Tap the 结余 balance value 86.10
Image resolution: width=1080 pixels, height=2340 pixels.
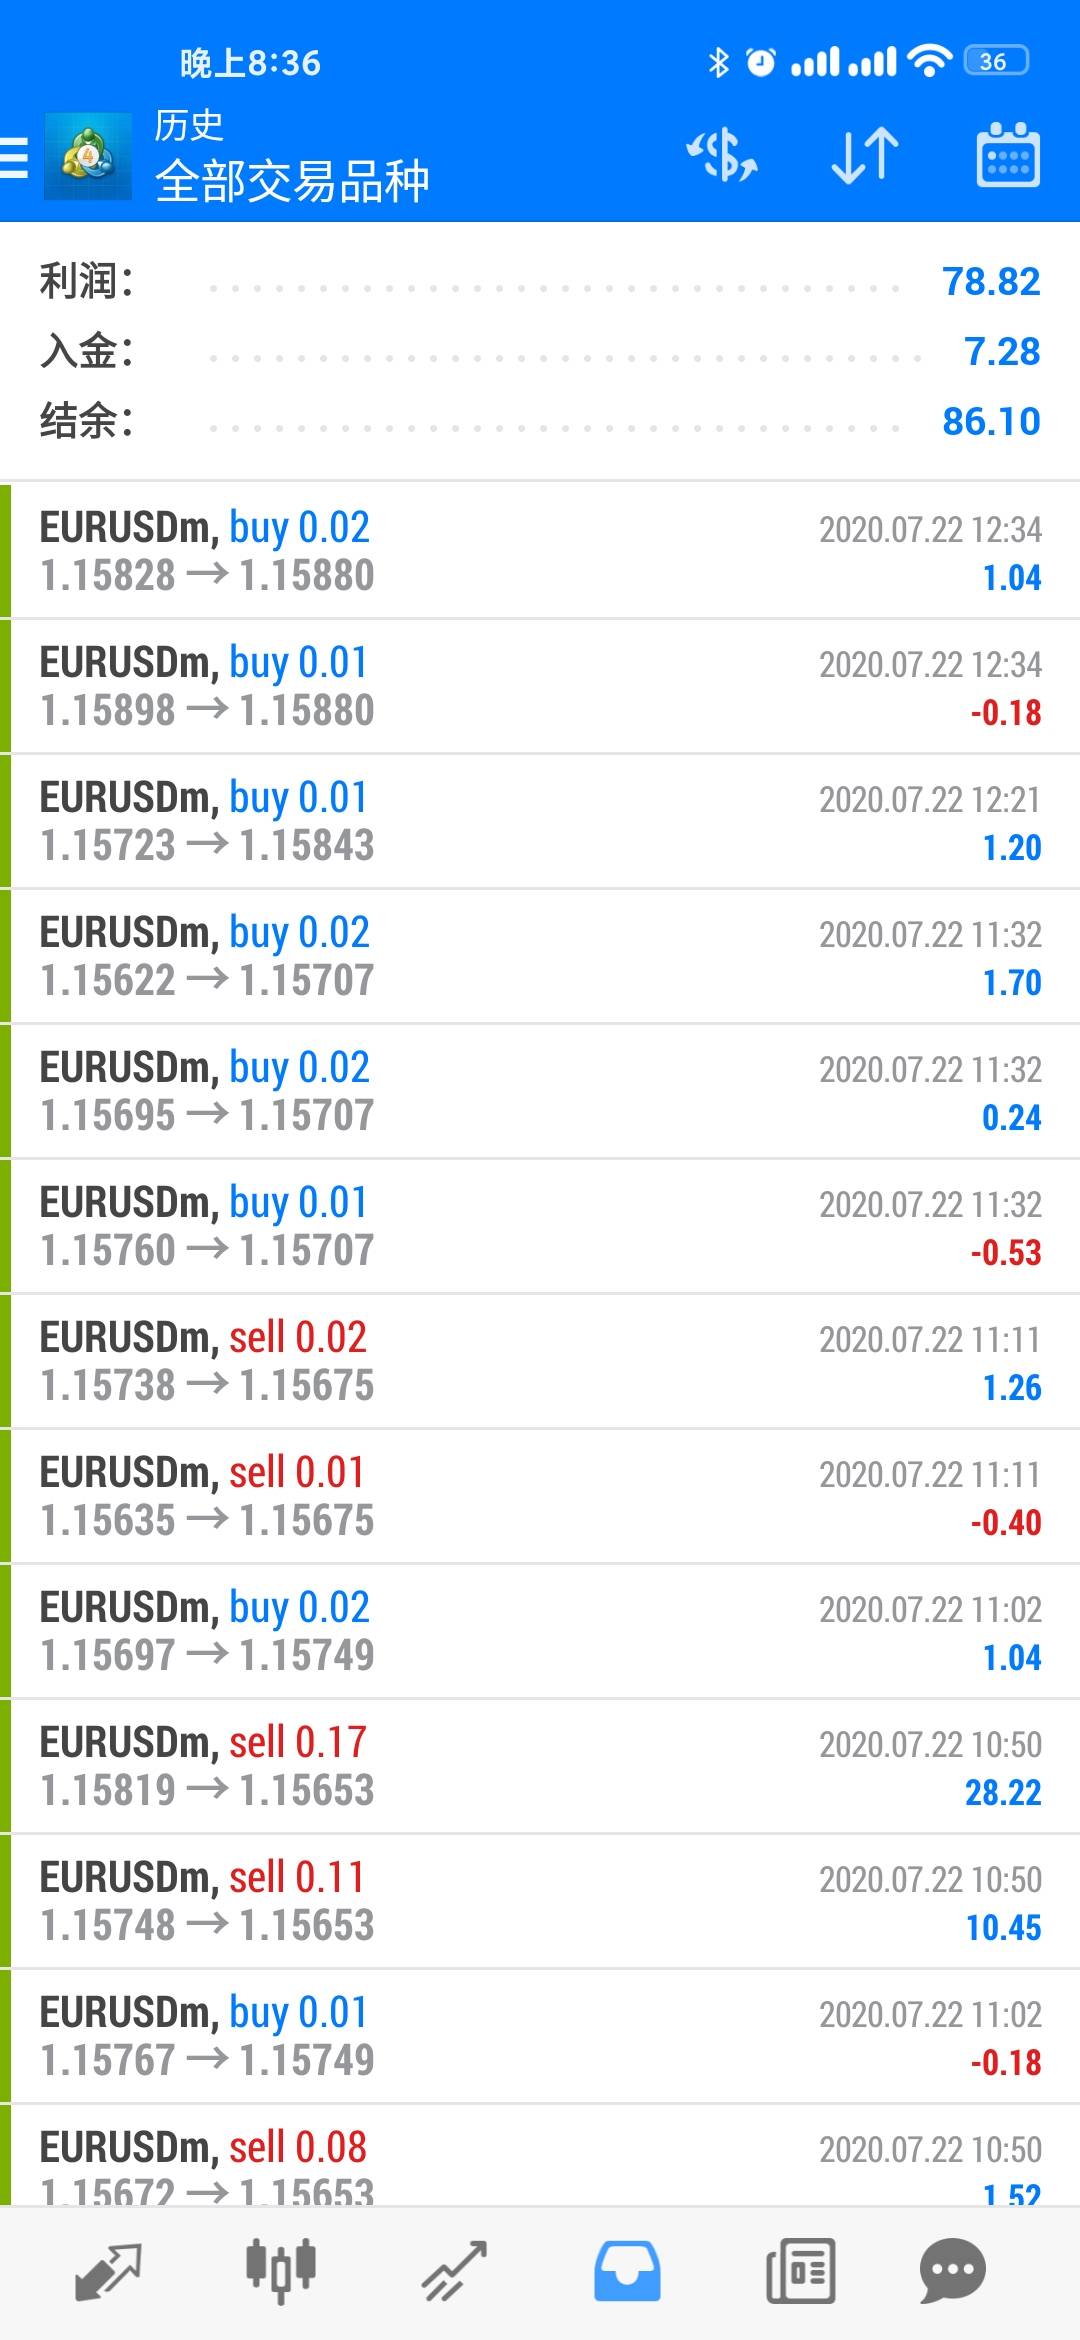[x=990, y=422]
